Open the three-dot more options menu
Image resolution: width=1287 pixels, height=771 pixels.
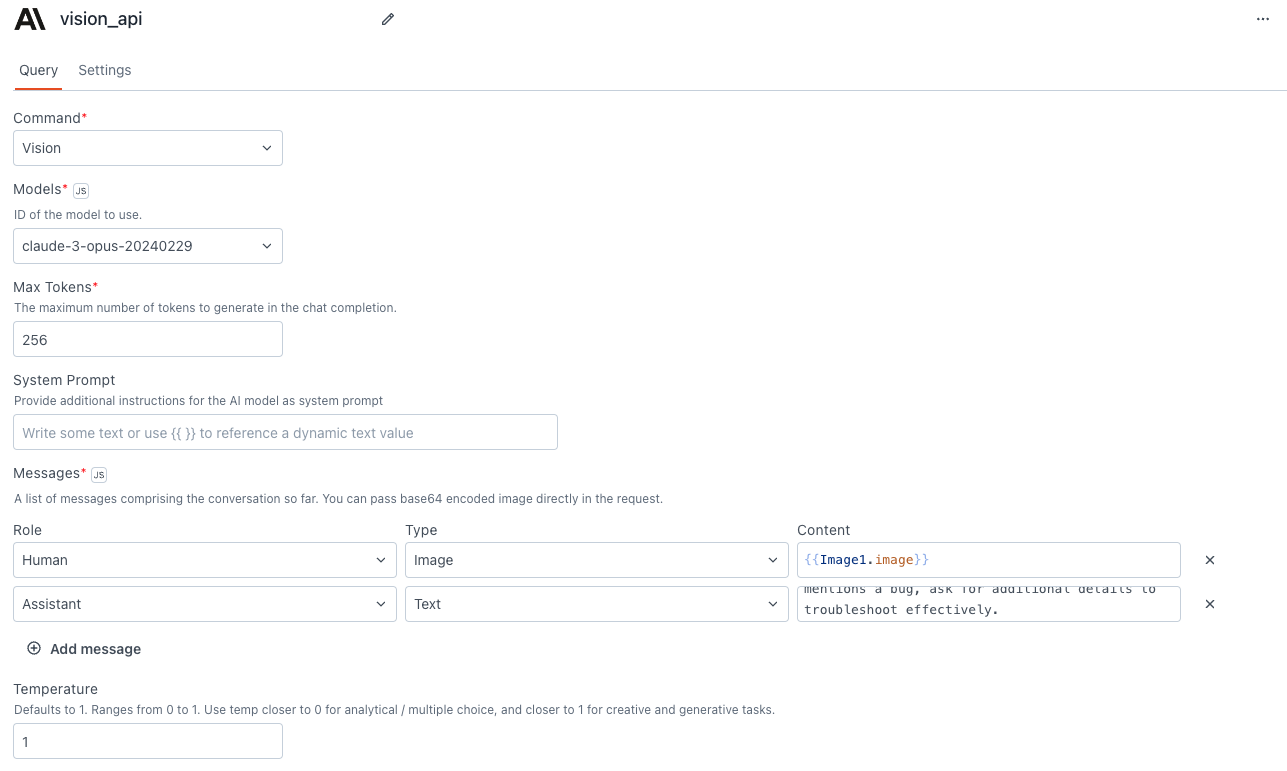1262,19
